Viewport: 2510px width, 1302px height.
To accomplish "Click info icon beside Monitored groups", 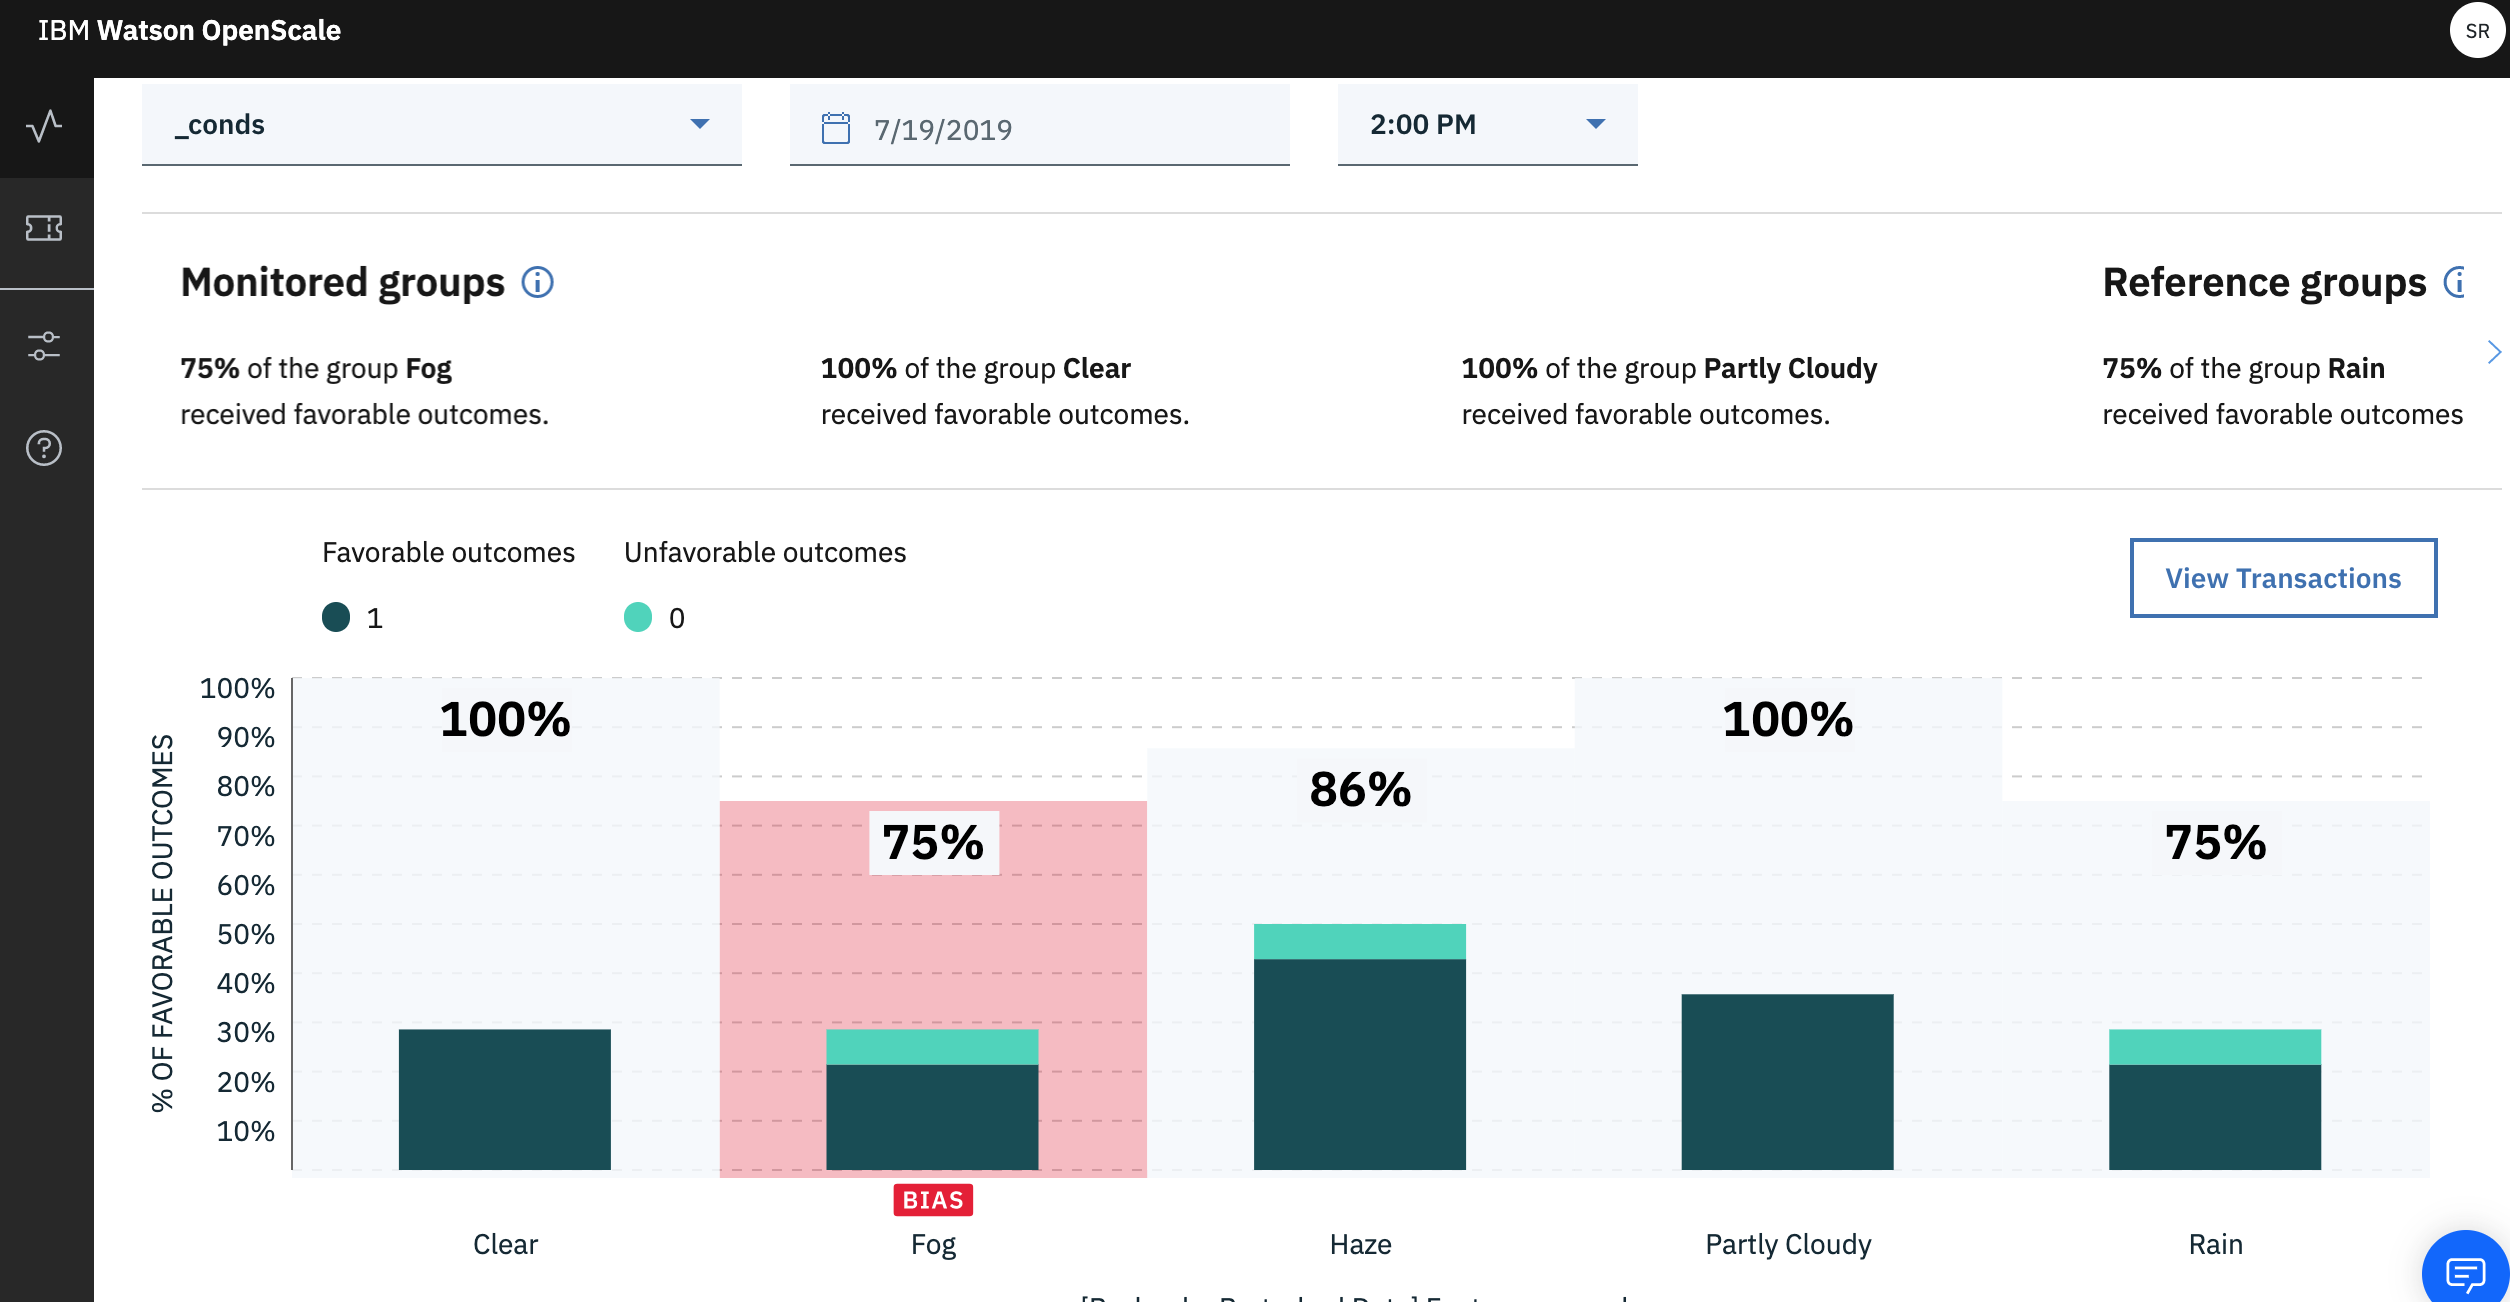I will 537,283.
